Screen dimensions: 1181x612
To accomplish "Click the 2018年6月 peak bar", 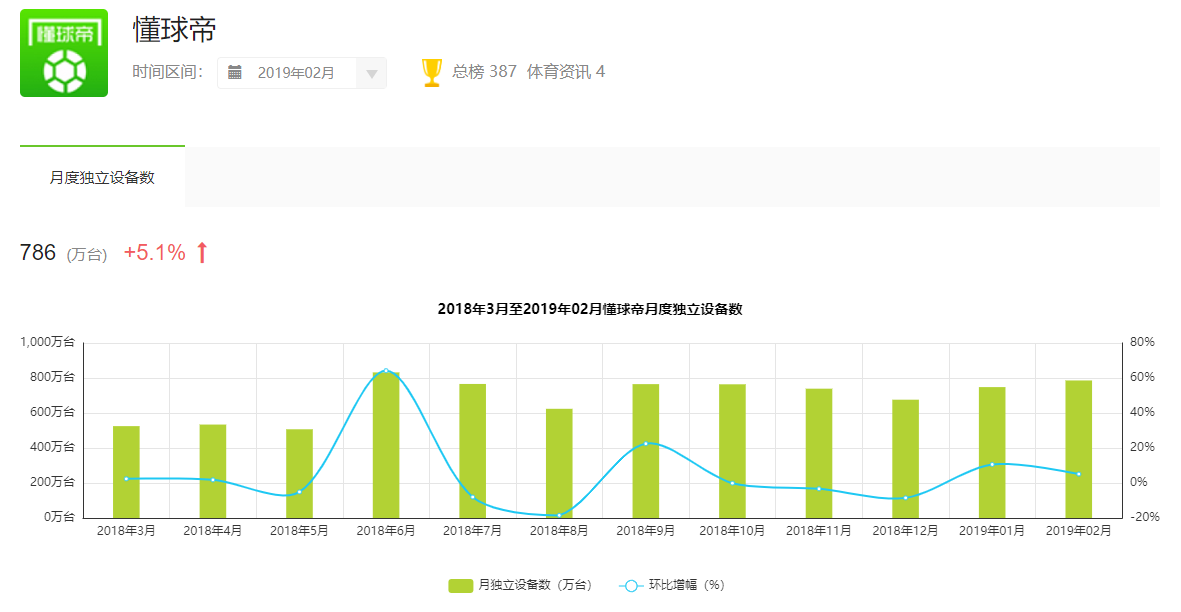I will pos(386,445).
